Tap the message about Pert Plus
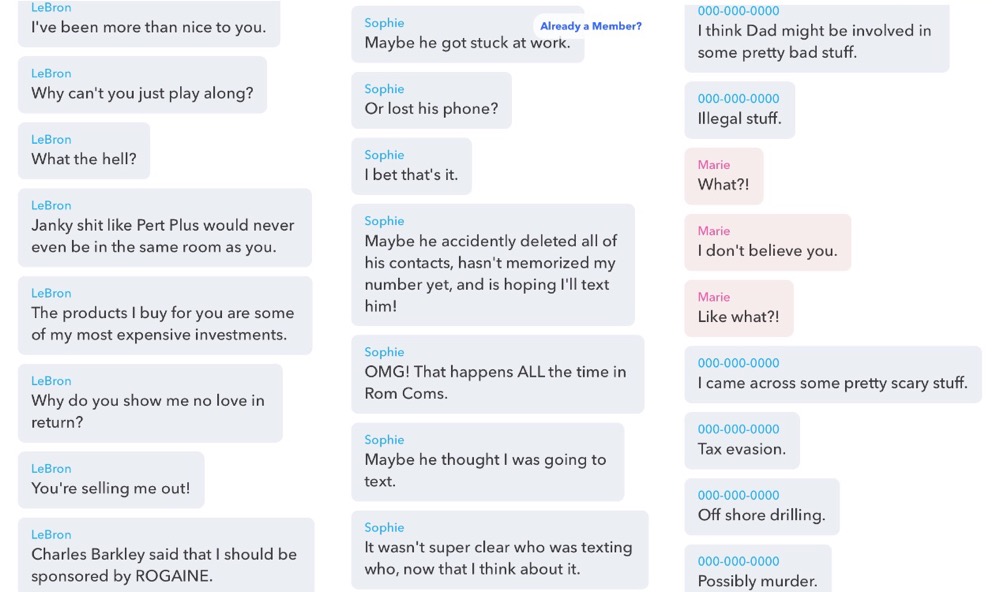Image resolution: width=1000 pixels, height=592 pixels. (165, 228)
